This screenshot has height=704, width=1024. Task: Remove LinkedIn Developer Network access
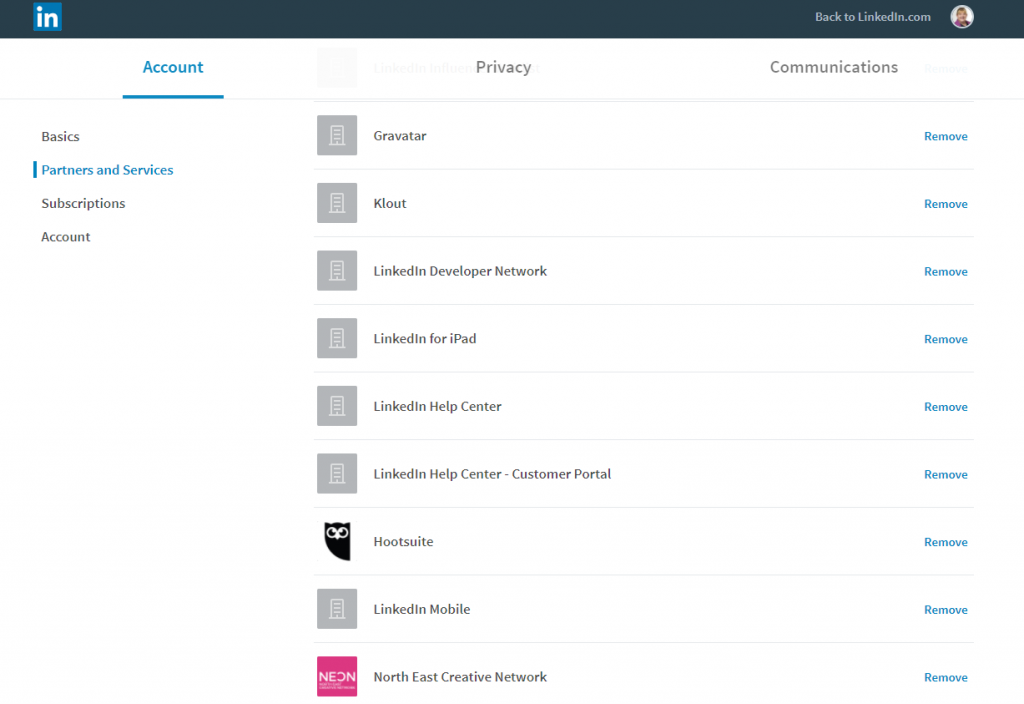coord(946,272)
